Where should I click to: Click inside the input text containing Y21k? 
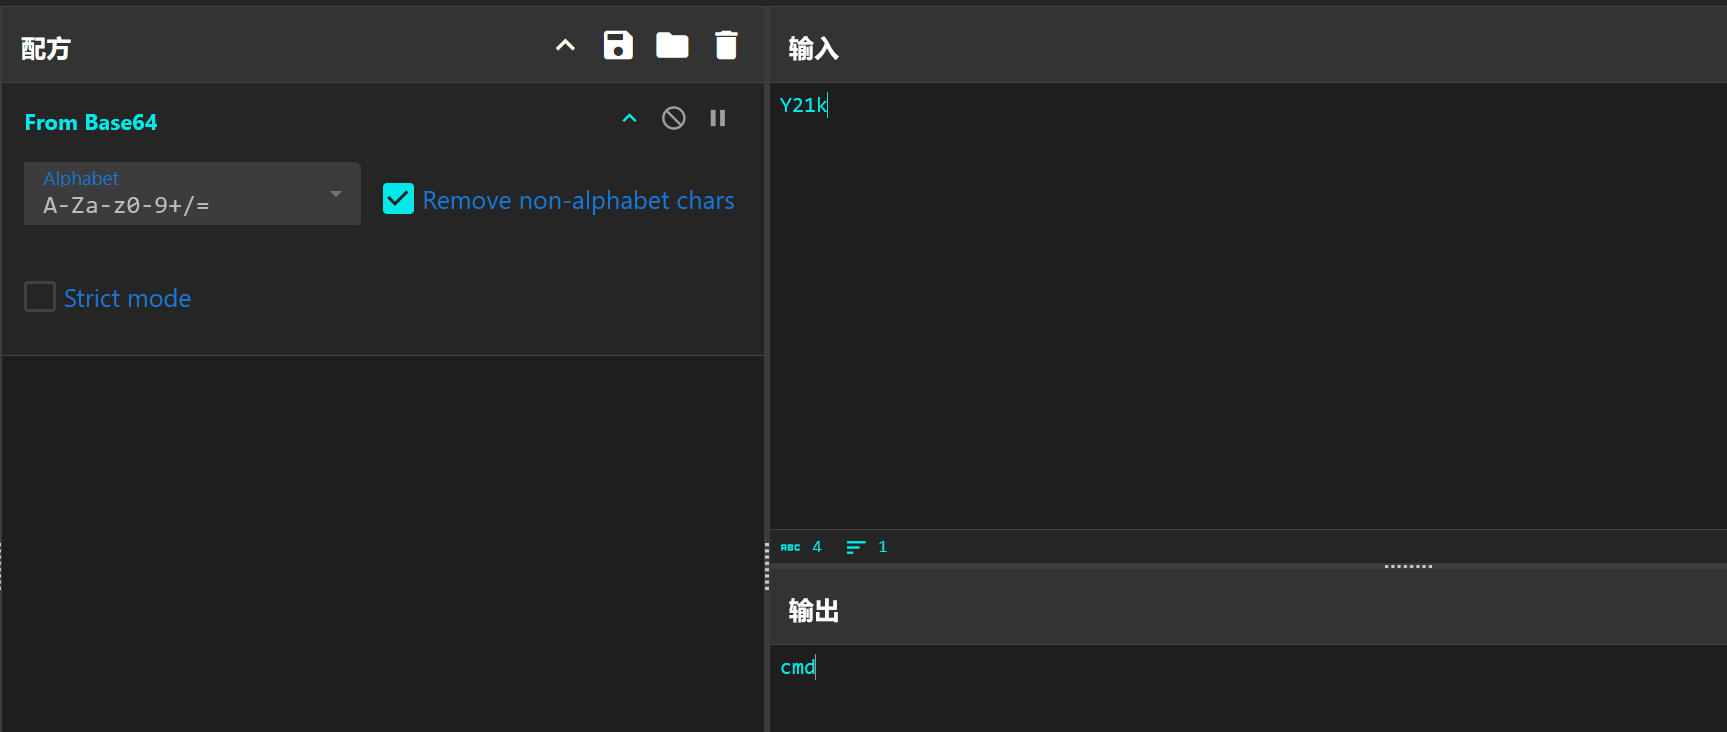tap(803, 105)
